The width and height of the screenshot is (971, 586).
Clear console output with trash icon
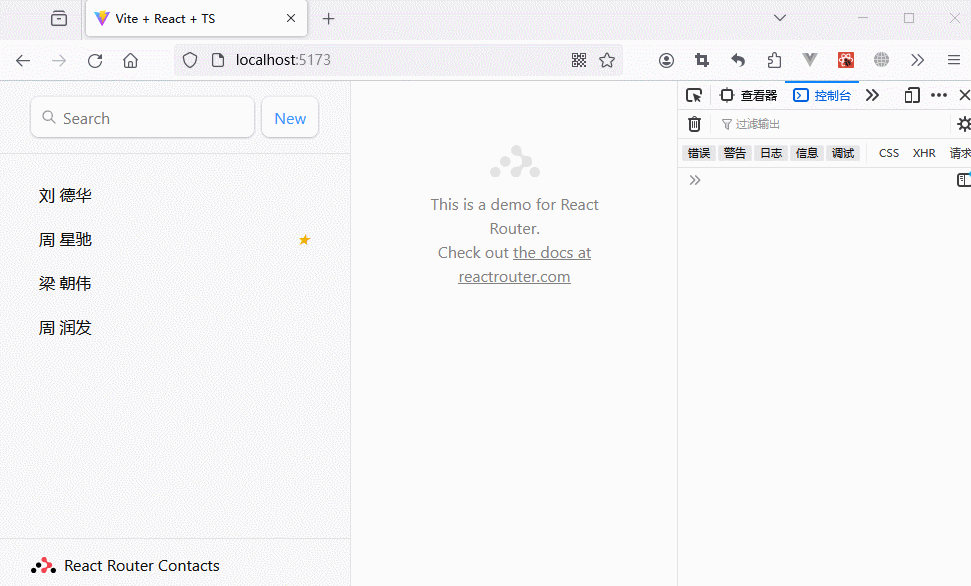tap(694, 124)
